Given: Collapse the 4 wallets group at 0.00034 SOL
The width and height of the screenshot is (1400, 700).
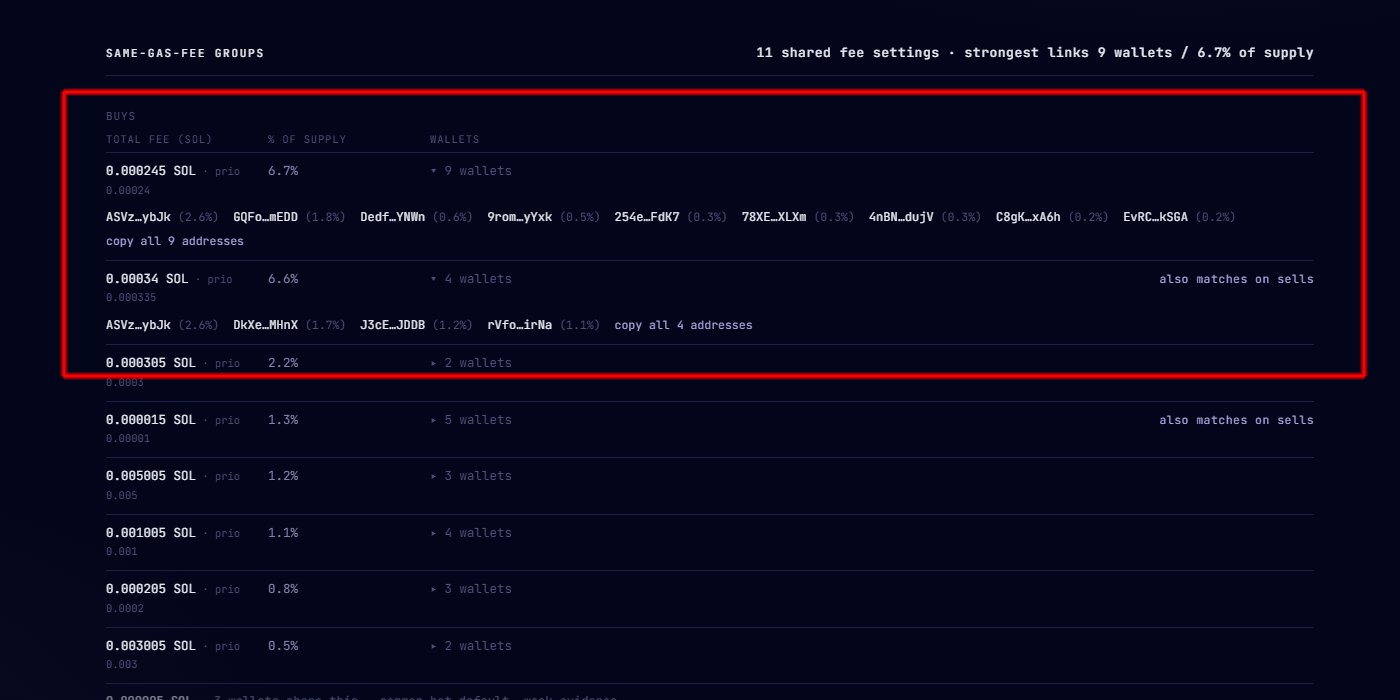Looking at the screenshot, I should (470, 279).
